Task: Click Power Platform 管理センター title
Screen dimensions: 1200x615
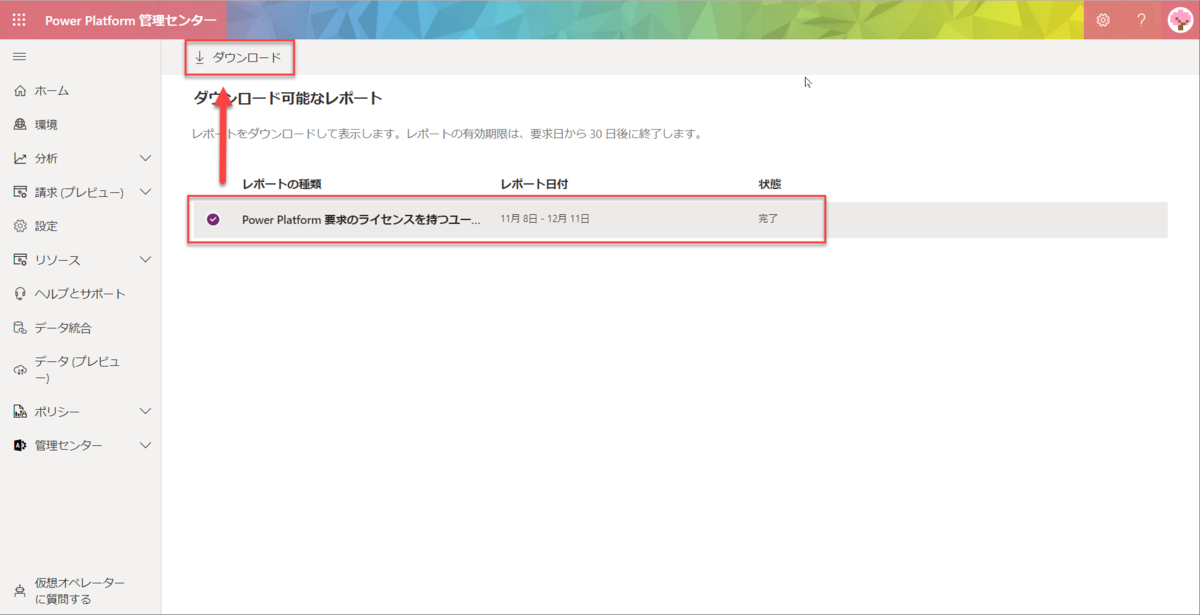Action: pos(130,20)
